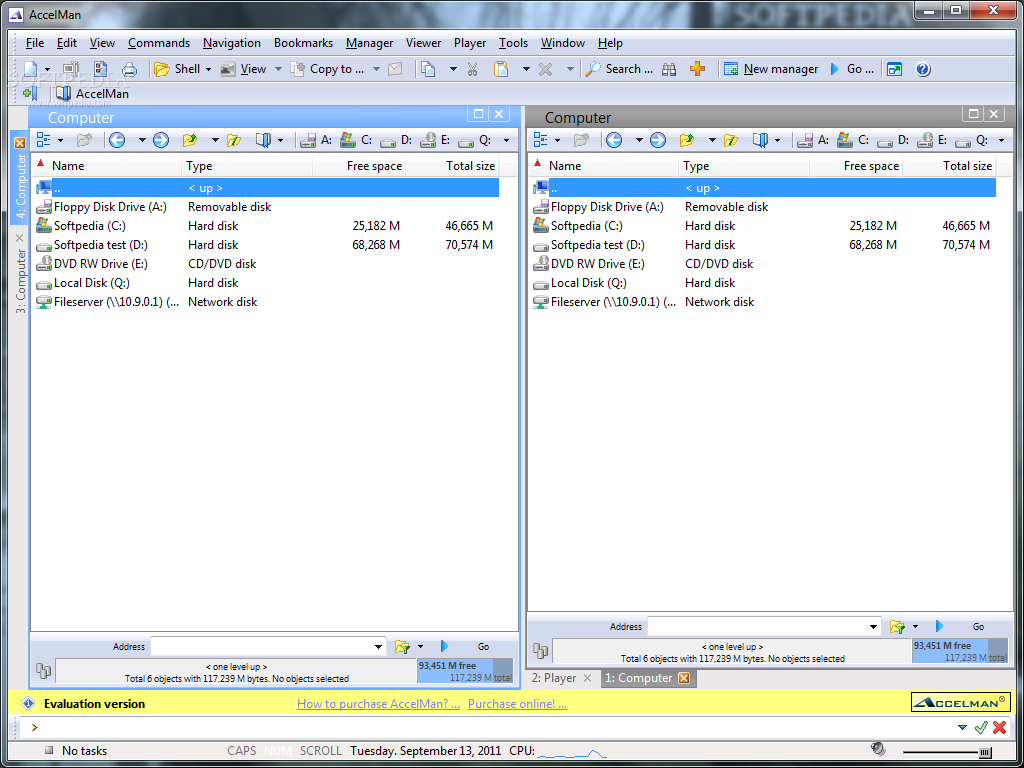Open the Commands menu
Screen dimensions: 1024x768
(x=159, y=43)
